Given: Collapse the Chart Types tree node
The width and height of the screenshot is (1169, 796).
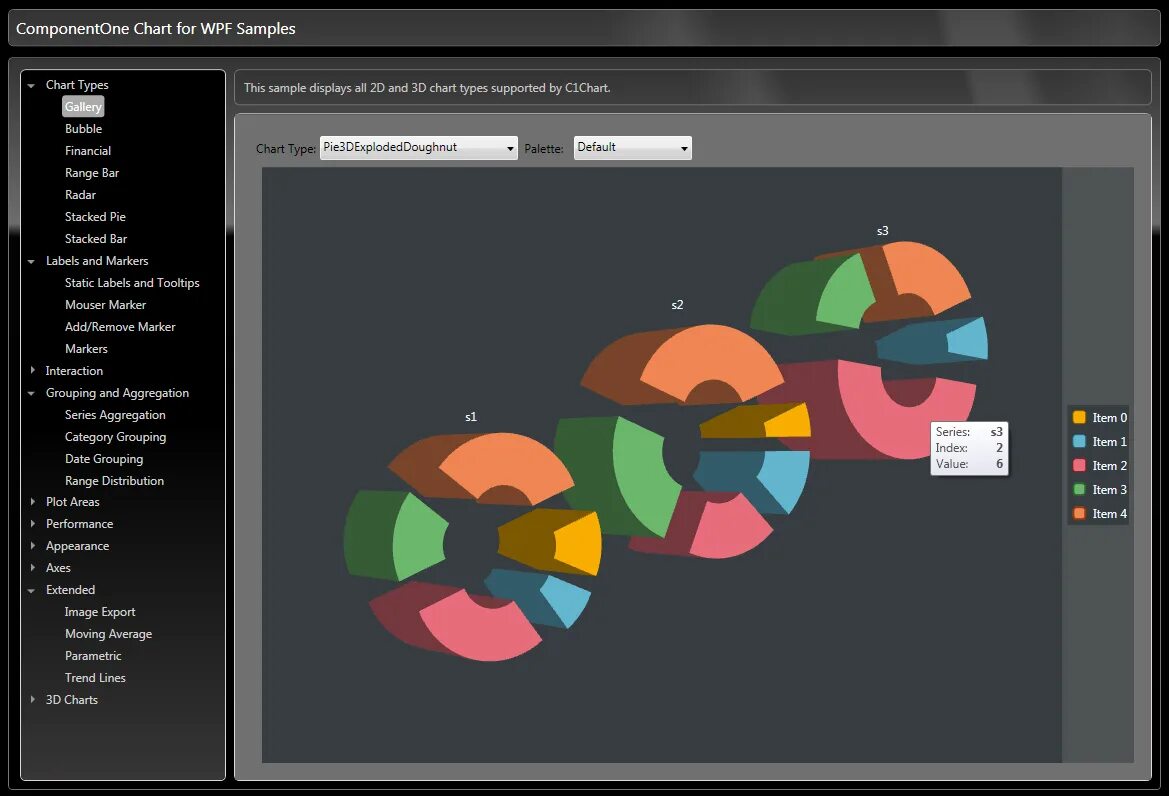Looking at the screenshot, I should click(31, 86).
